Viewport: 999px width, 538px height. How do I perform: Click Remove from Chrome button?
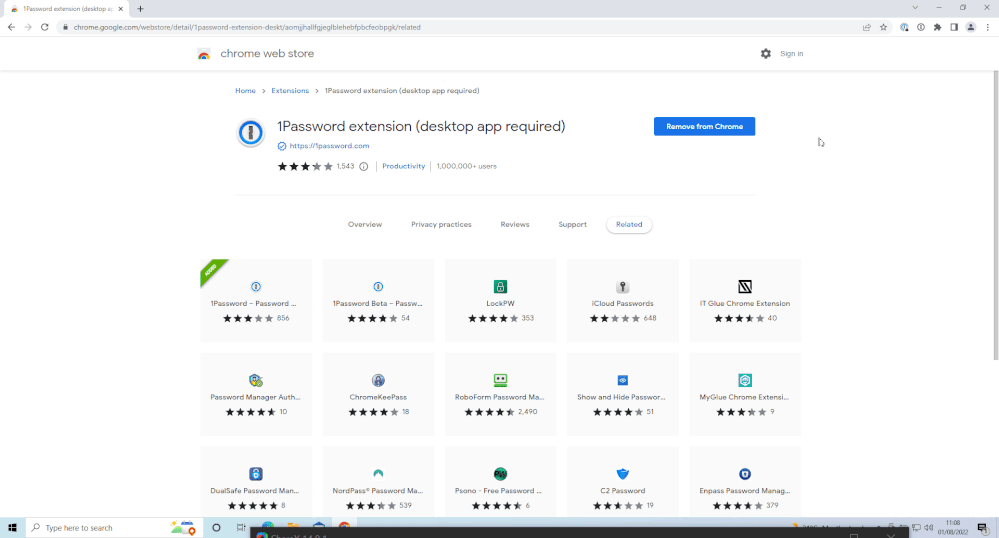[x=704, y=127]
